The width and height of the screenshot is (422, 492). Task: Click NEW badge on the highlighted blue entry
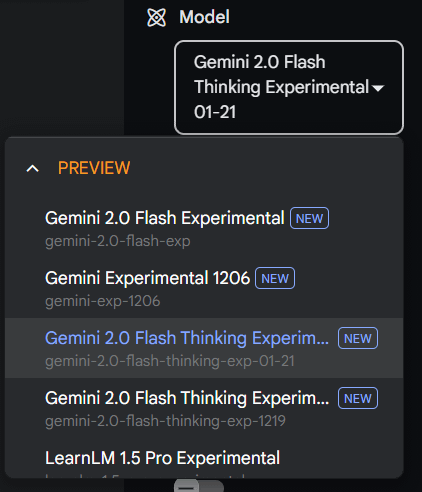pyautogui.click(x=358, y=338)
